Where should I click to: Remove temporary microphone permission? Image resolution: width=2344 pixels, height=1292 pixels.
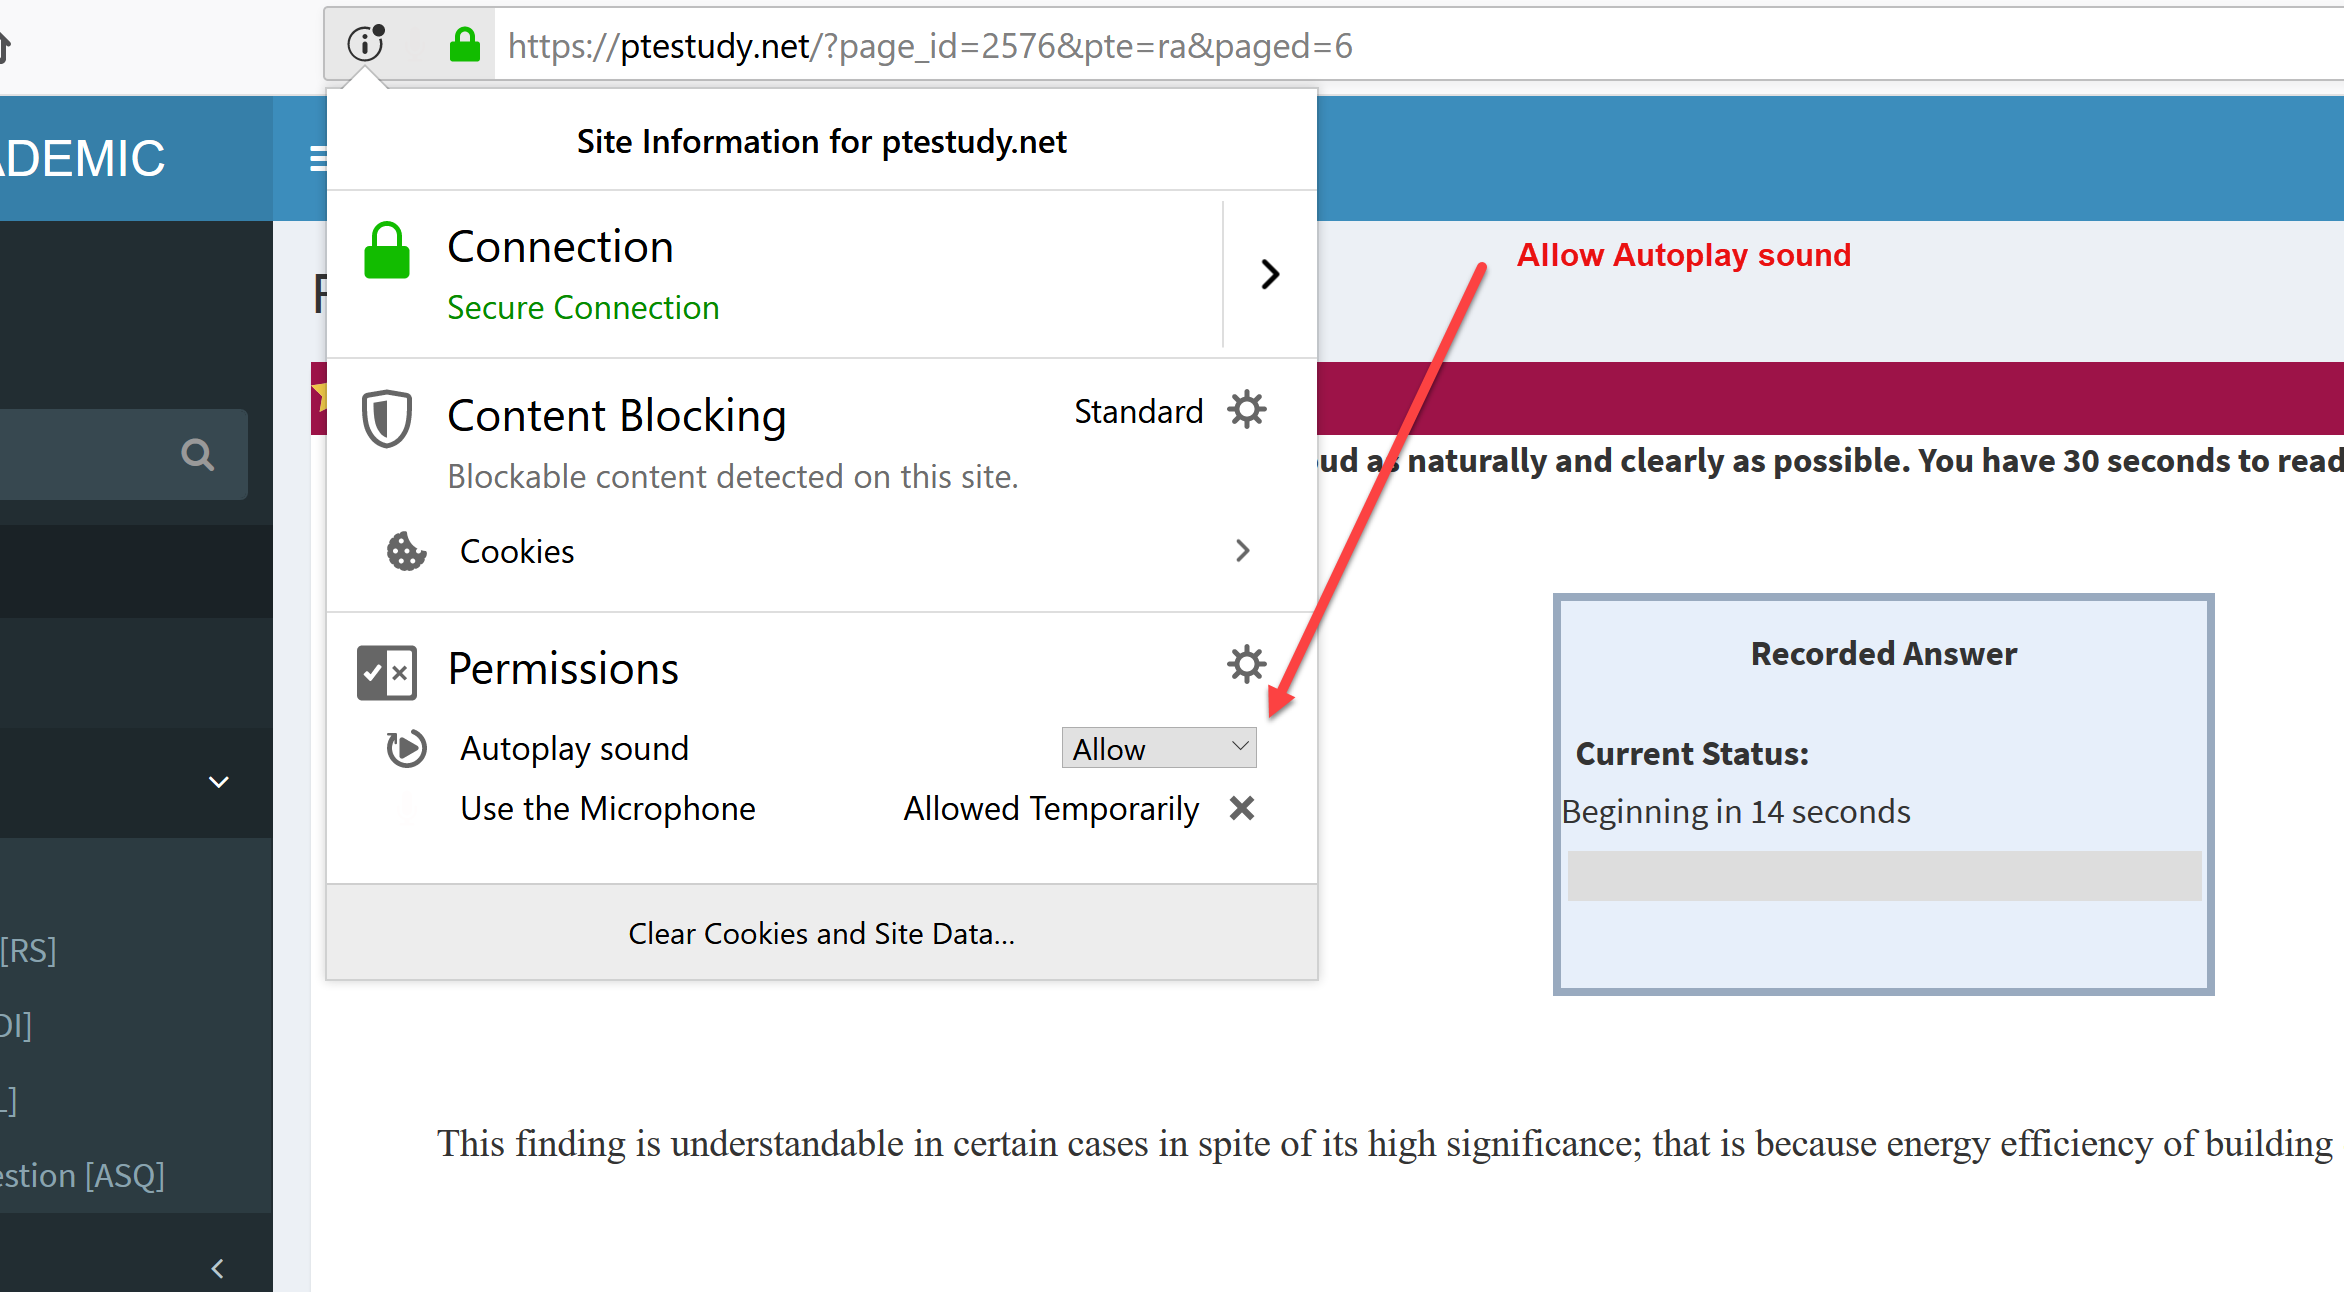pos(1242,808)
